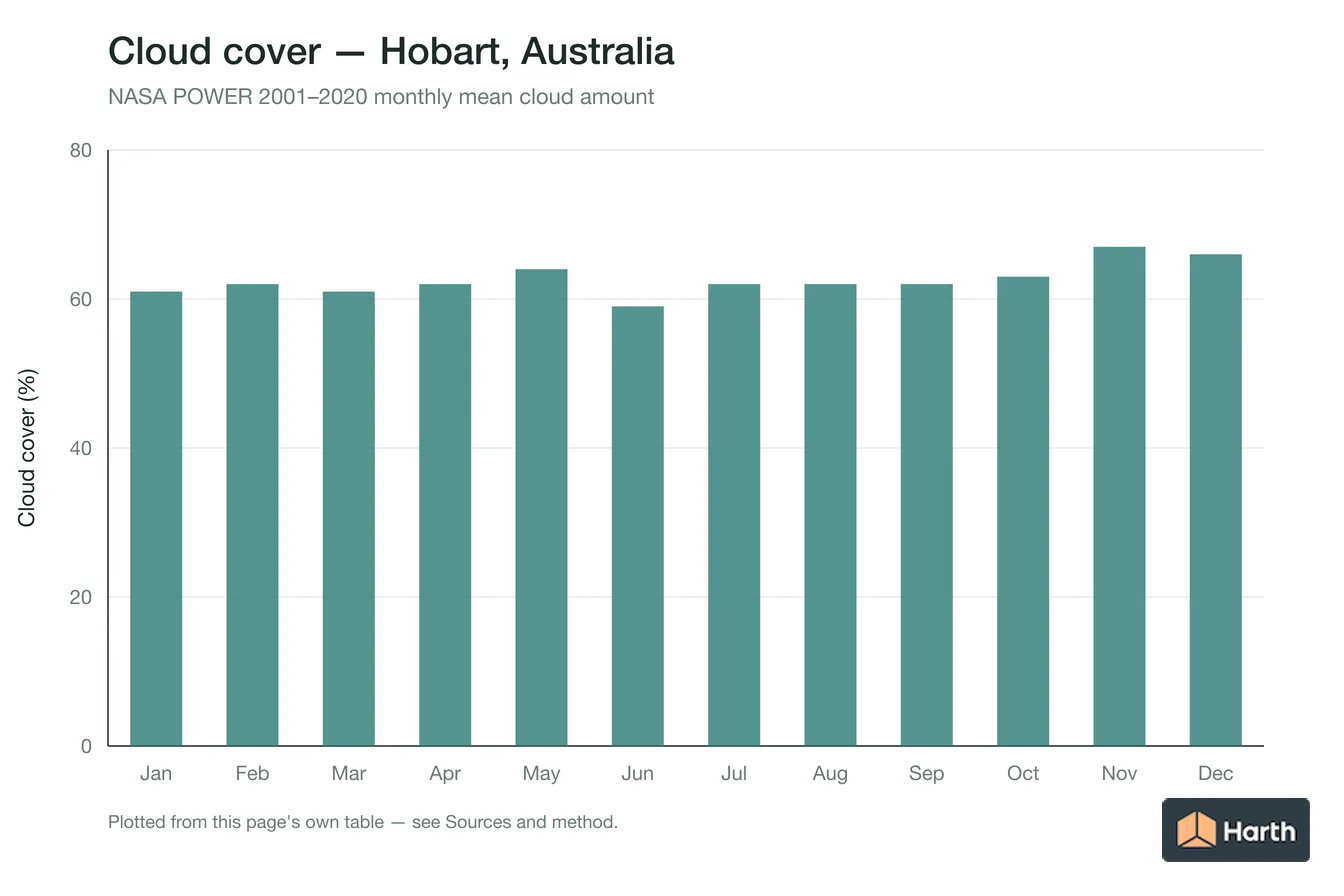Click the Oct bar in the chart
This screenshot has width=1344, height=896.
pyautogui.click(x=1023, y=511)
